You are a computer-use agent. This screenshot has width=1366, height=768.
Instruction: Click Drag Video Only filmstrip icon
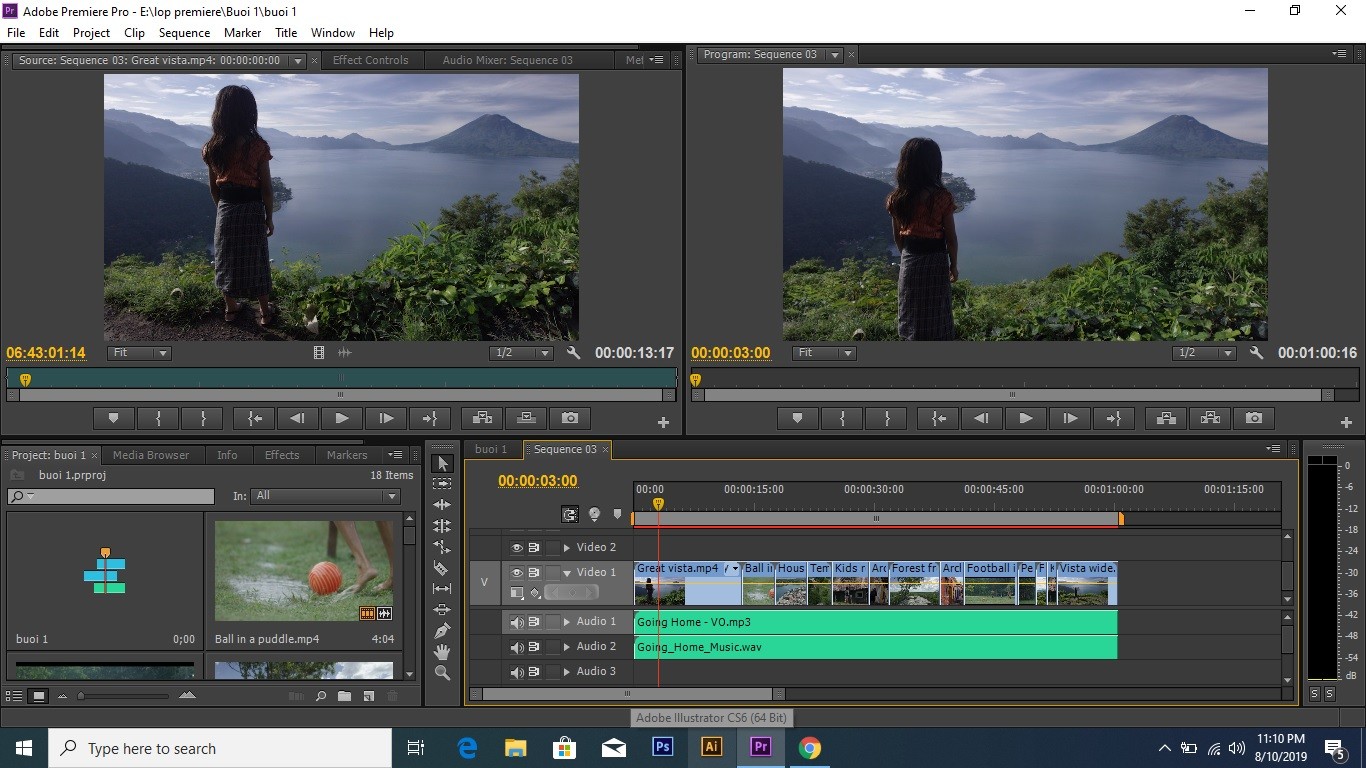[319, 353]
